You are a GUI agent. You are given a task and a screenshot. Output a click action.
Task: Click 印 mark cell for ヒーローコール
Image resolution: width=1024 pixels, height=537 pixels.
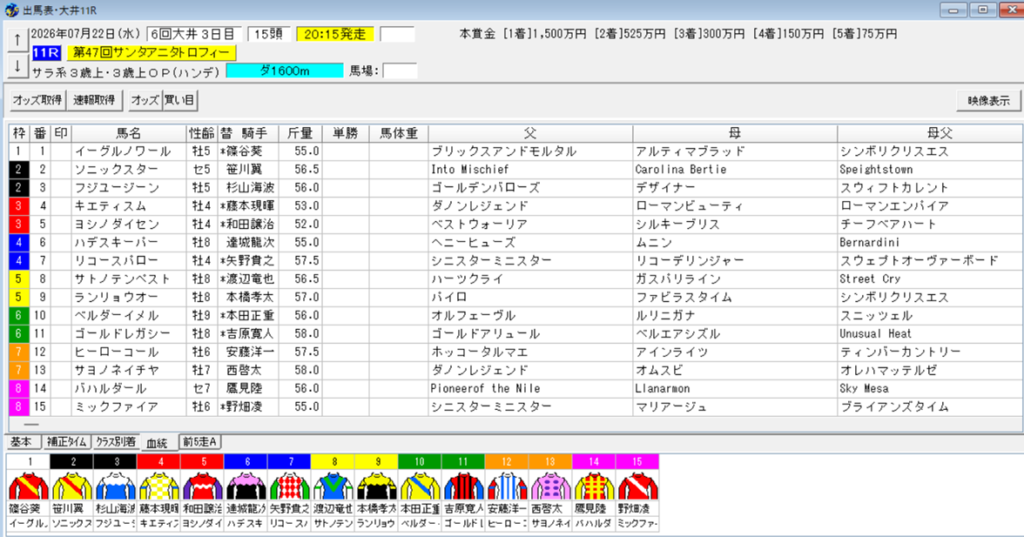[x=61, y=351]
